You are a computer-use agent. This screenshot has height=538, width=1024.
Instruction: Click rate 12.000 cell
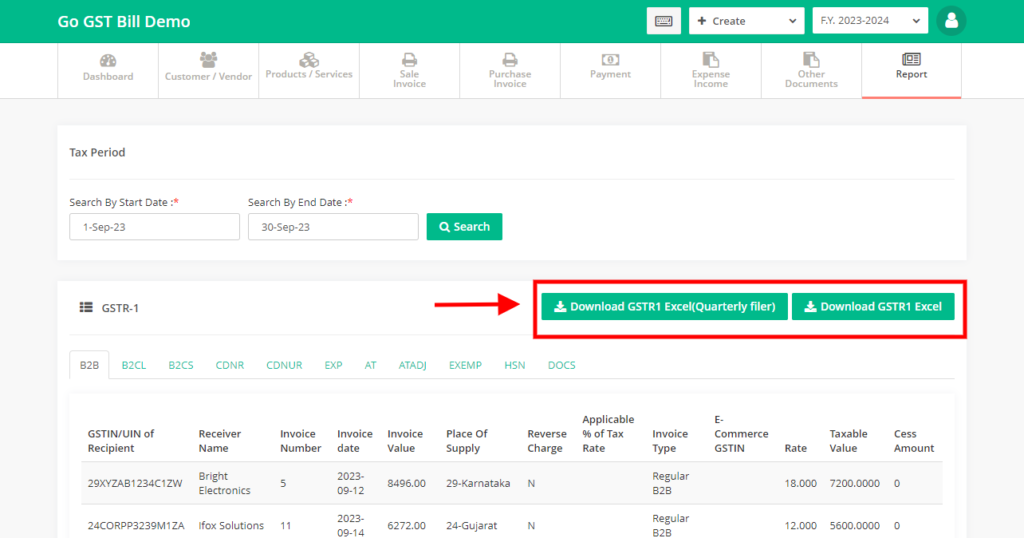point(800,525)
